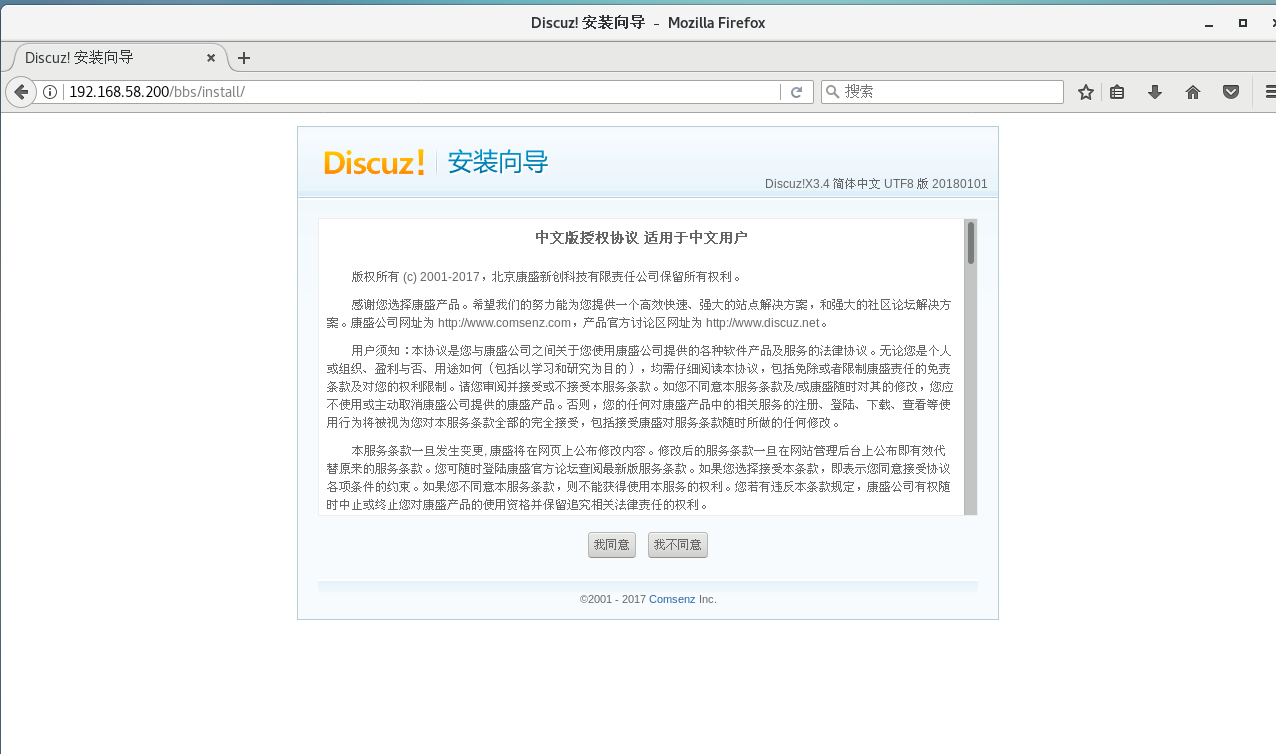Screen dimensions: 1276x754
Task: Show bookmarks list icon
Action: click(x=1117, y=92)
